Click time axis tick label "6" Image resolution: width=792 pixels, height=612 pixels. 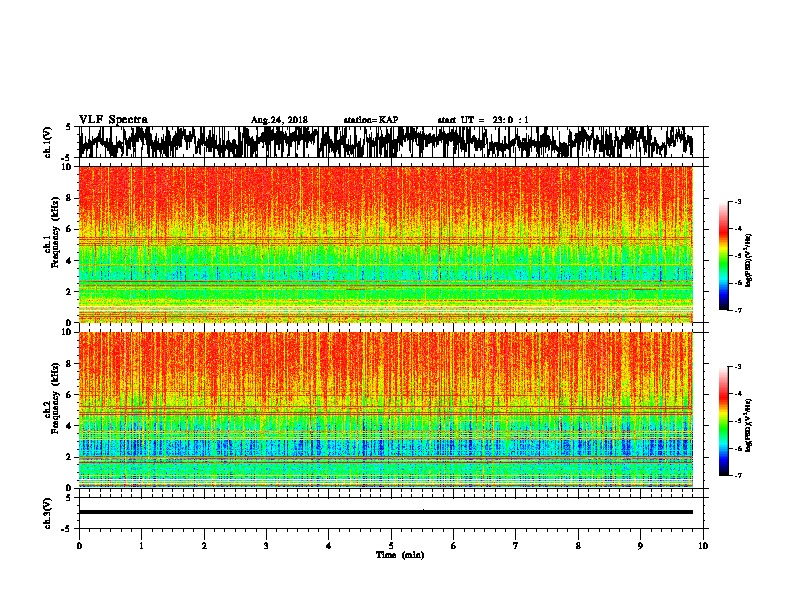click(454, 546)
